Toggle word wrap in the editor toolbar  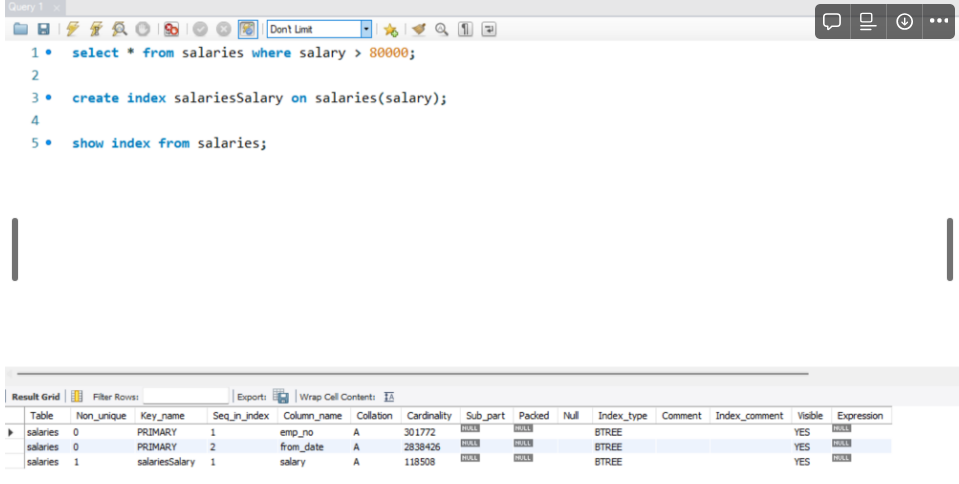click(489, 29)
